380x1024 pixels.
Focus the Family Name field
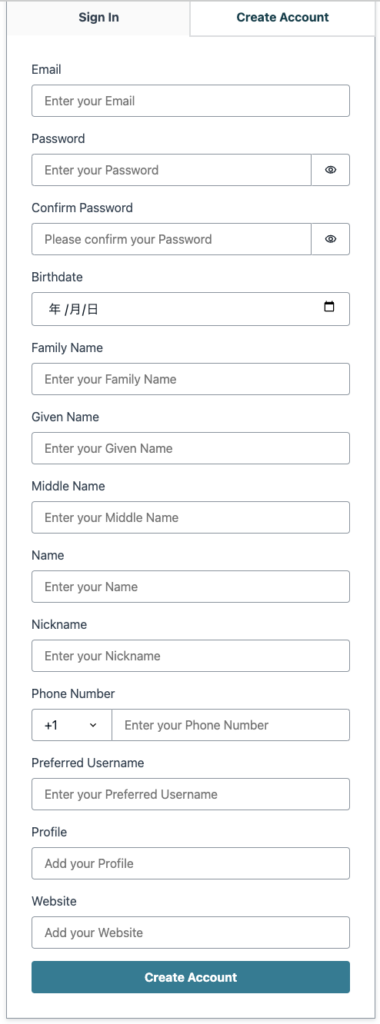191,379
